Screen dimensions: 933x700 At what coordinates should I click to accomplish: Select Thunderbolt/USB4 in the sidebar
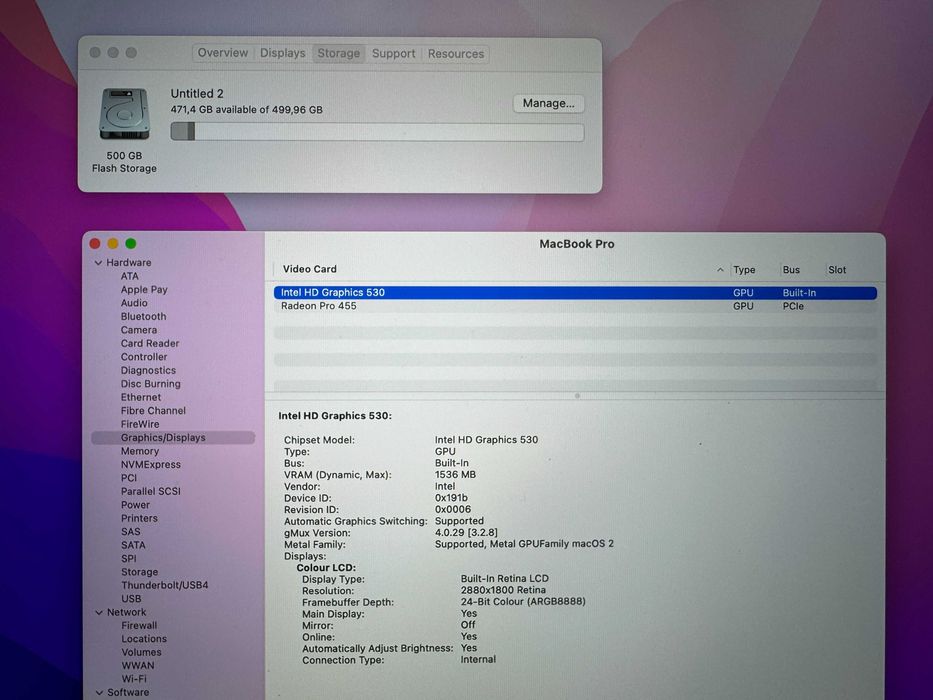[165, 586]
